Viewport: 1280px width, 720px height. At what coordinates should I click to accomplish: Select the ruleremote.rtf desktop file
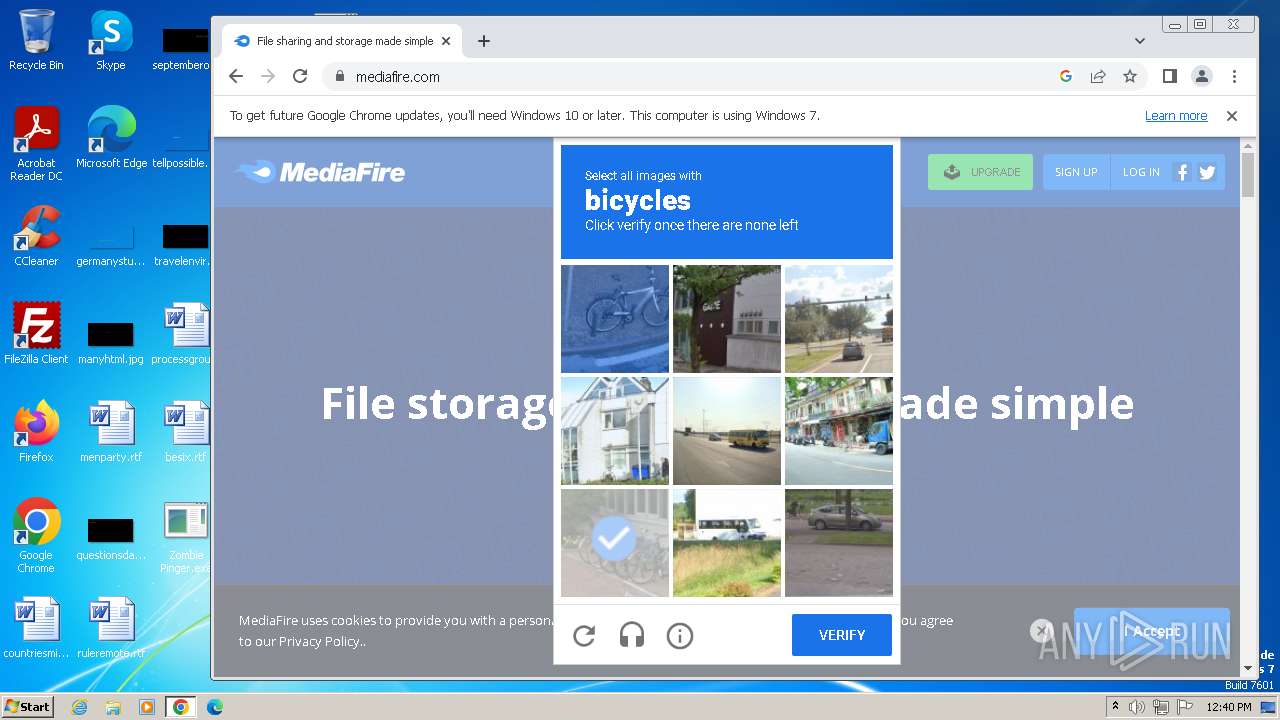pyautogui.click(x=111, y=628)
